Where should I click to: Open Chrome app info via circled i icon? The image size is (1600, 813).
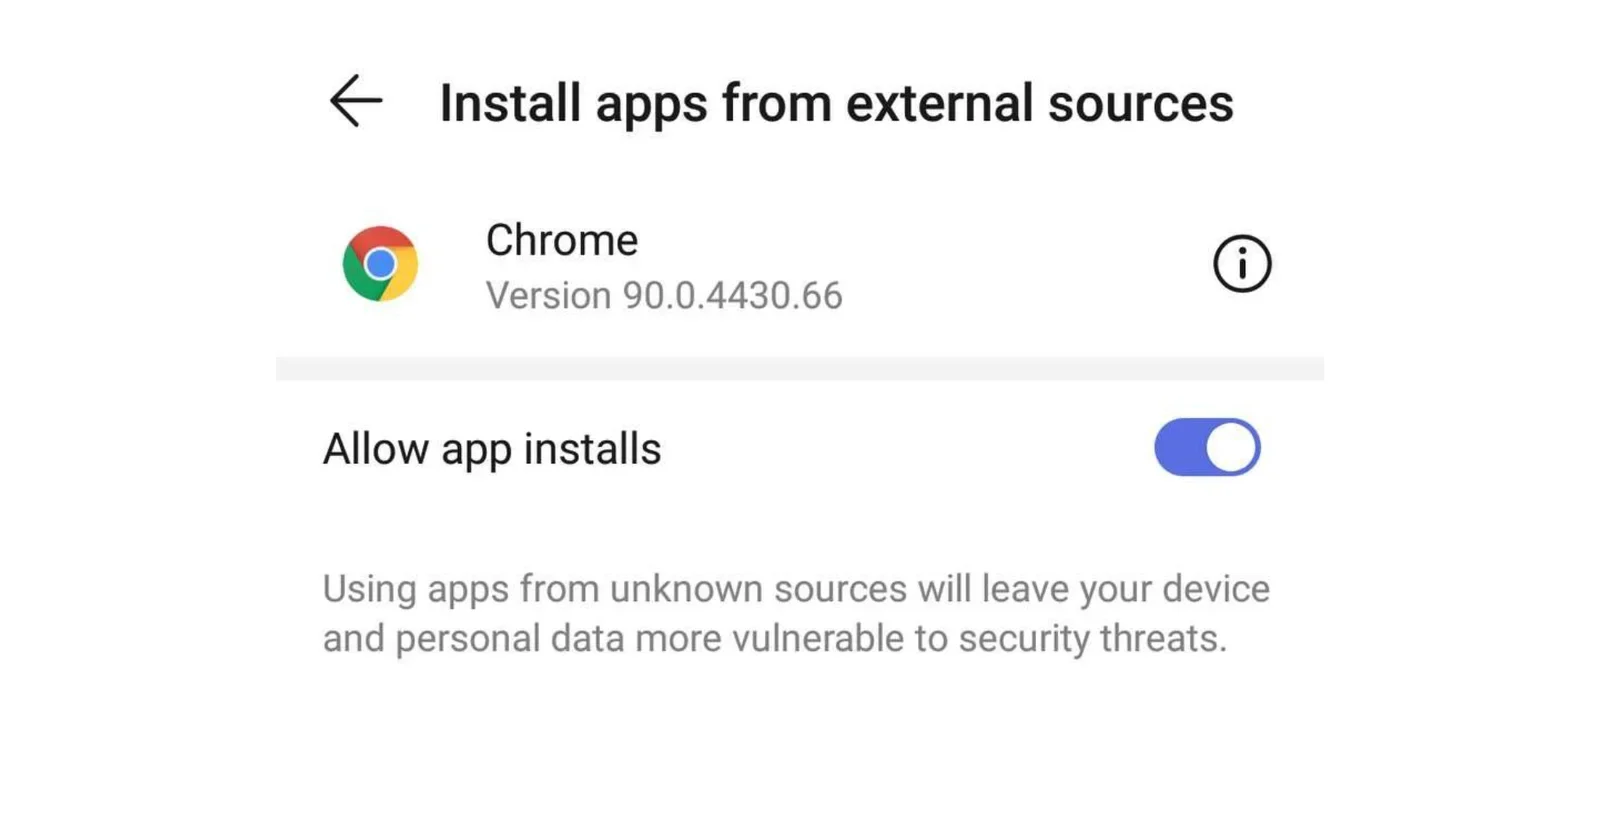coord(1241,264)
